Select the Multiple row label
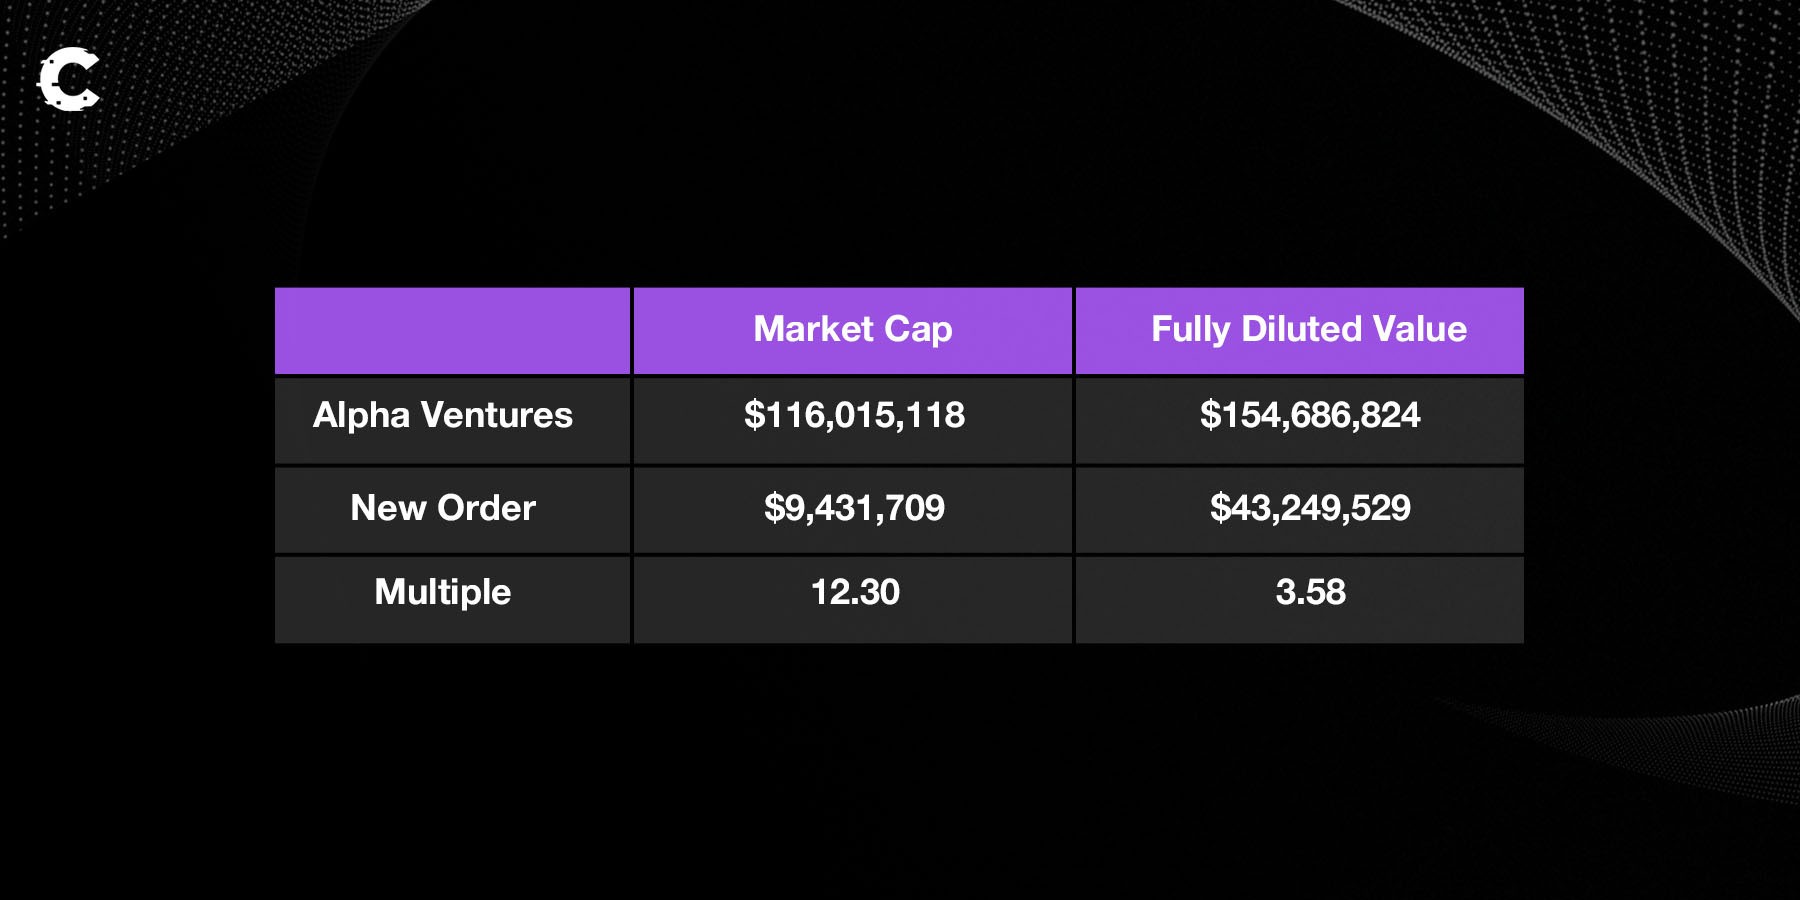The height and width of the screenshot is (900, 1800). [442, 592]
